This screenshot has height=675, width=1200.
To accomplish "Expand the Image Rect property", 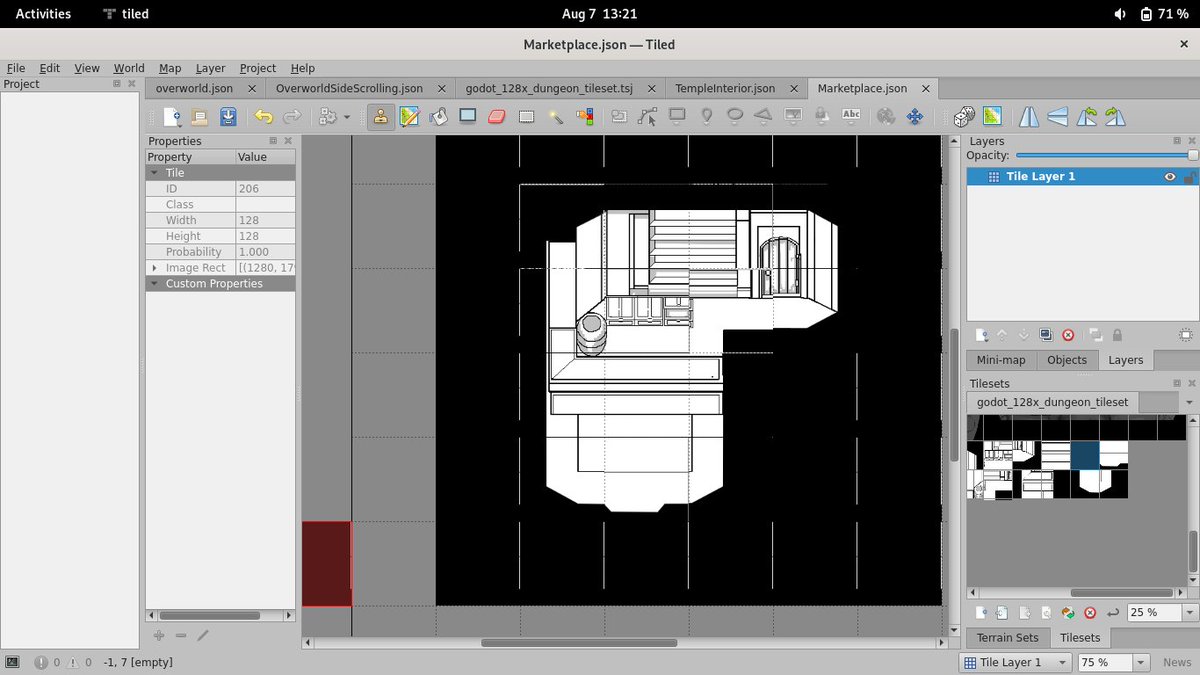I will click(154, 268).
